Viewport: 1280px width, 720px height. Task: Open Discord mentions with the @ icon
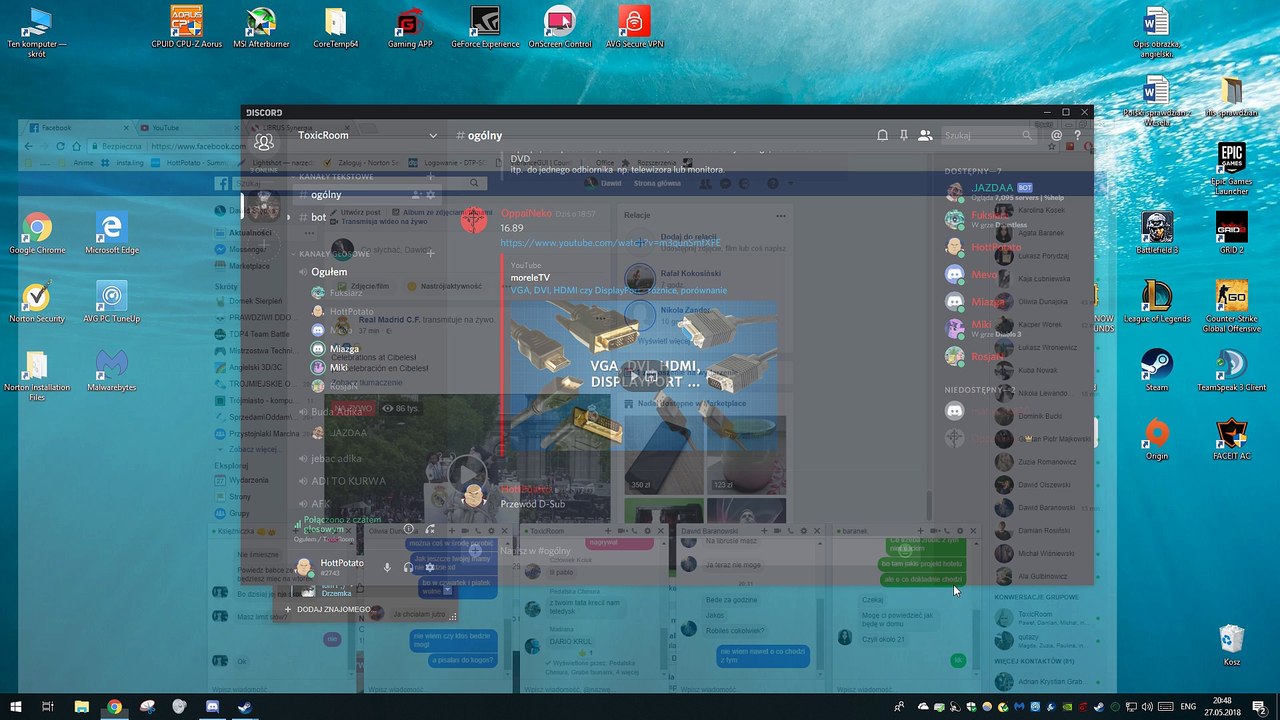coord(1057,135)
